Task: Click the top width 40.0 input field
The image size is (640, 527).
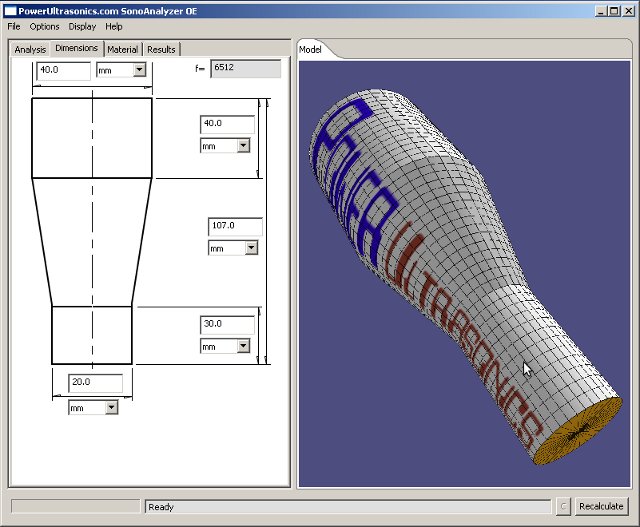Action: [63, 70]
